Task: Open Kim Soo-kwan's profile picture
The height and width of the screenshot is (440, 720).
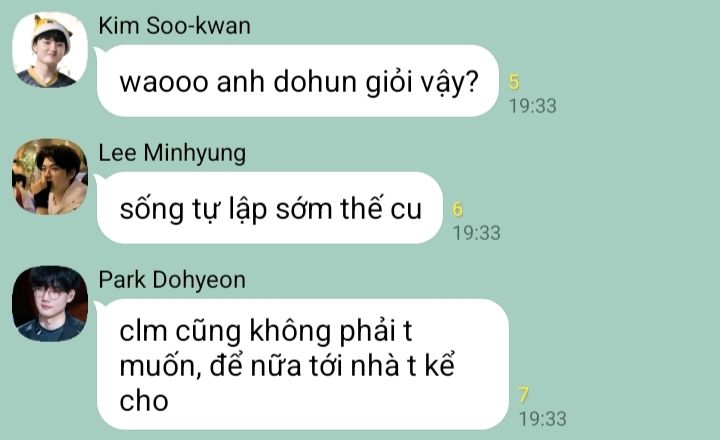Action: point(50,50)
